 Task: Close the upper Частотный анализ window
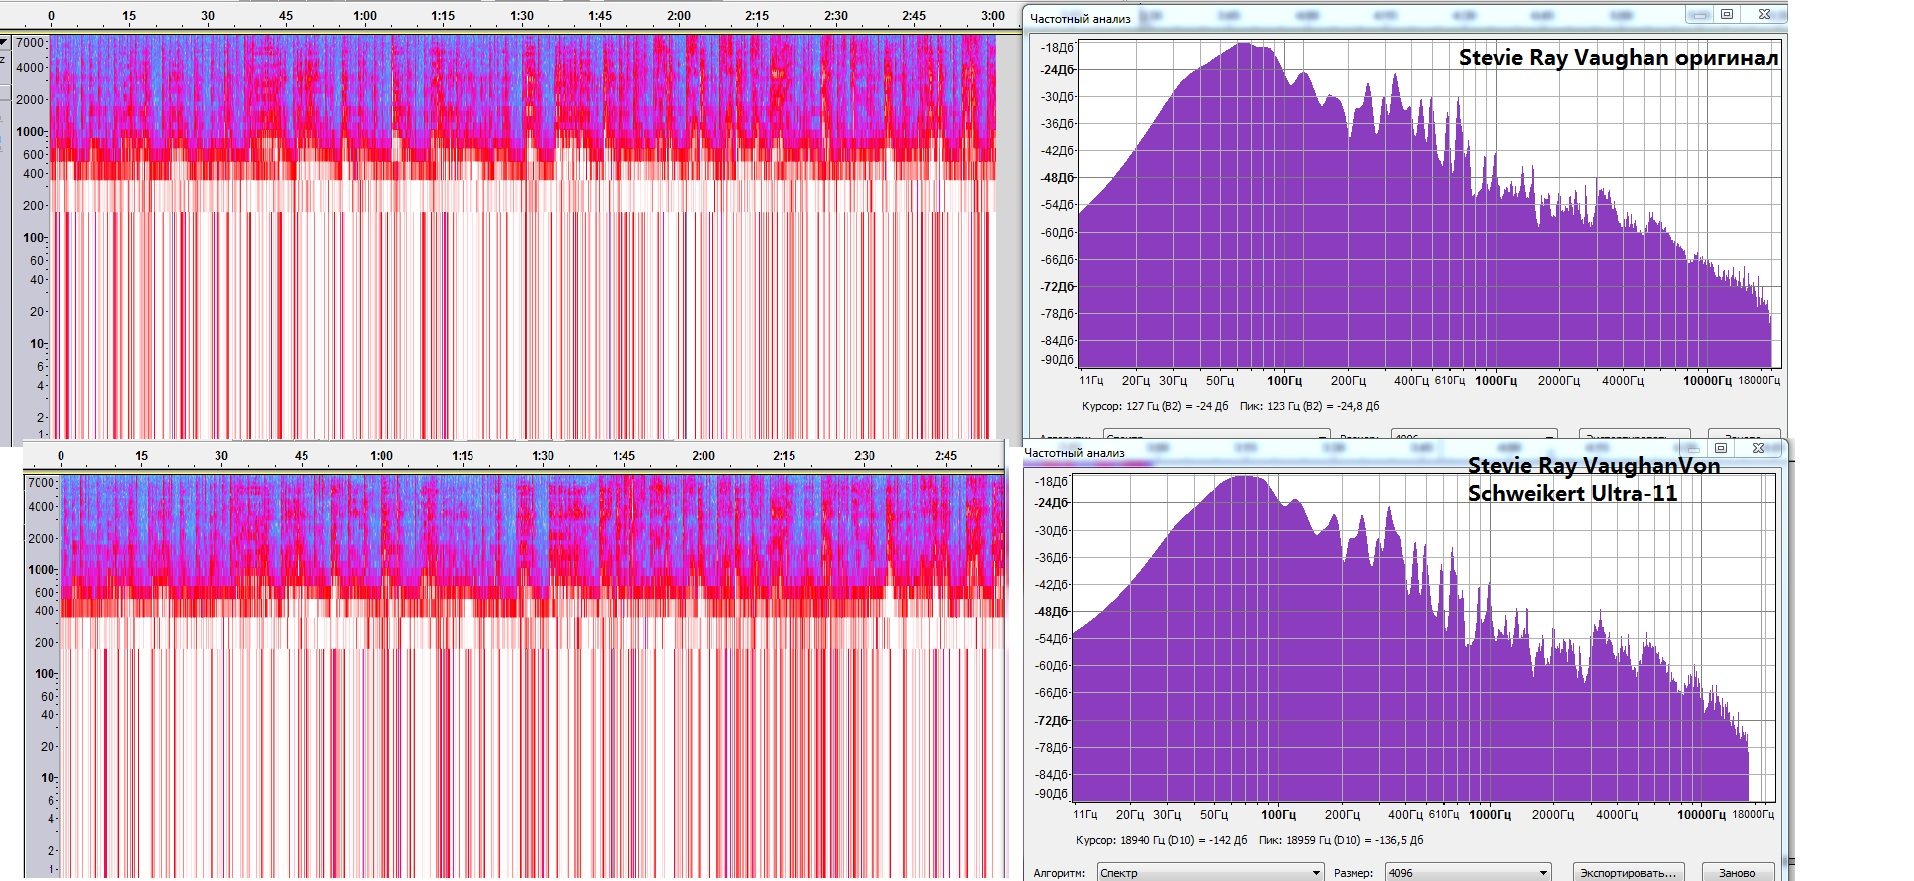(1763, 14)
